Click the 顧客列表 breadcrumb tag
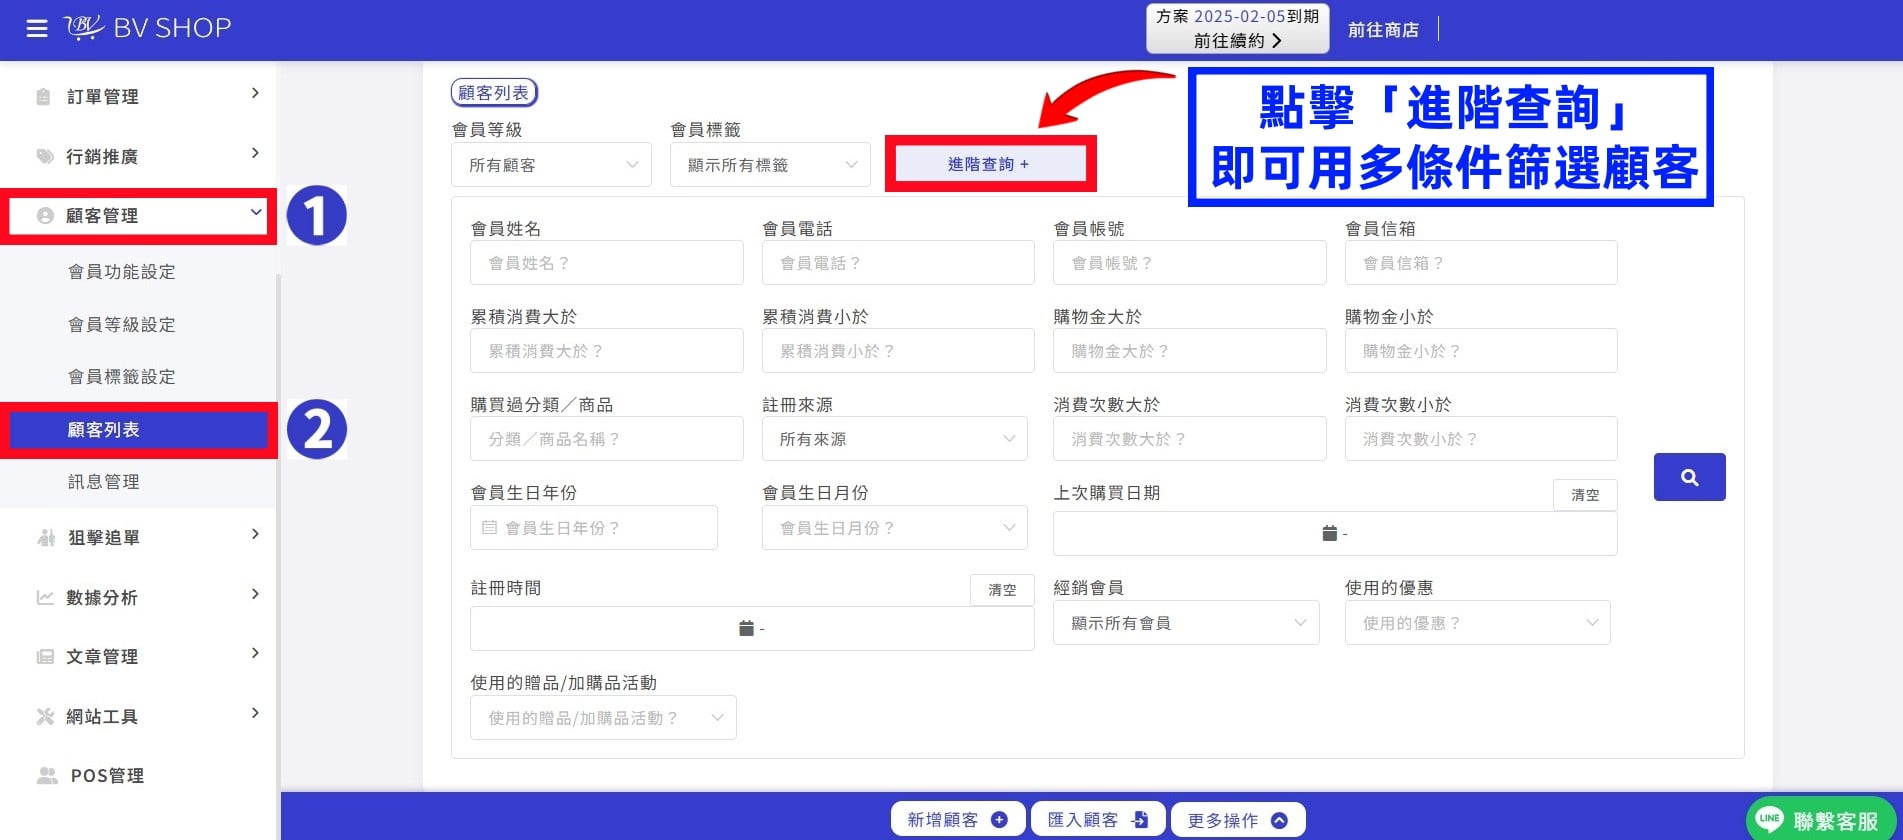 point(494,93)
